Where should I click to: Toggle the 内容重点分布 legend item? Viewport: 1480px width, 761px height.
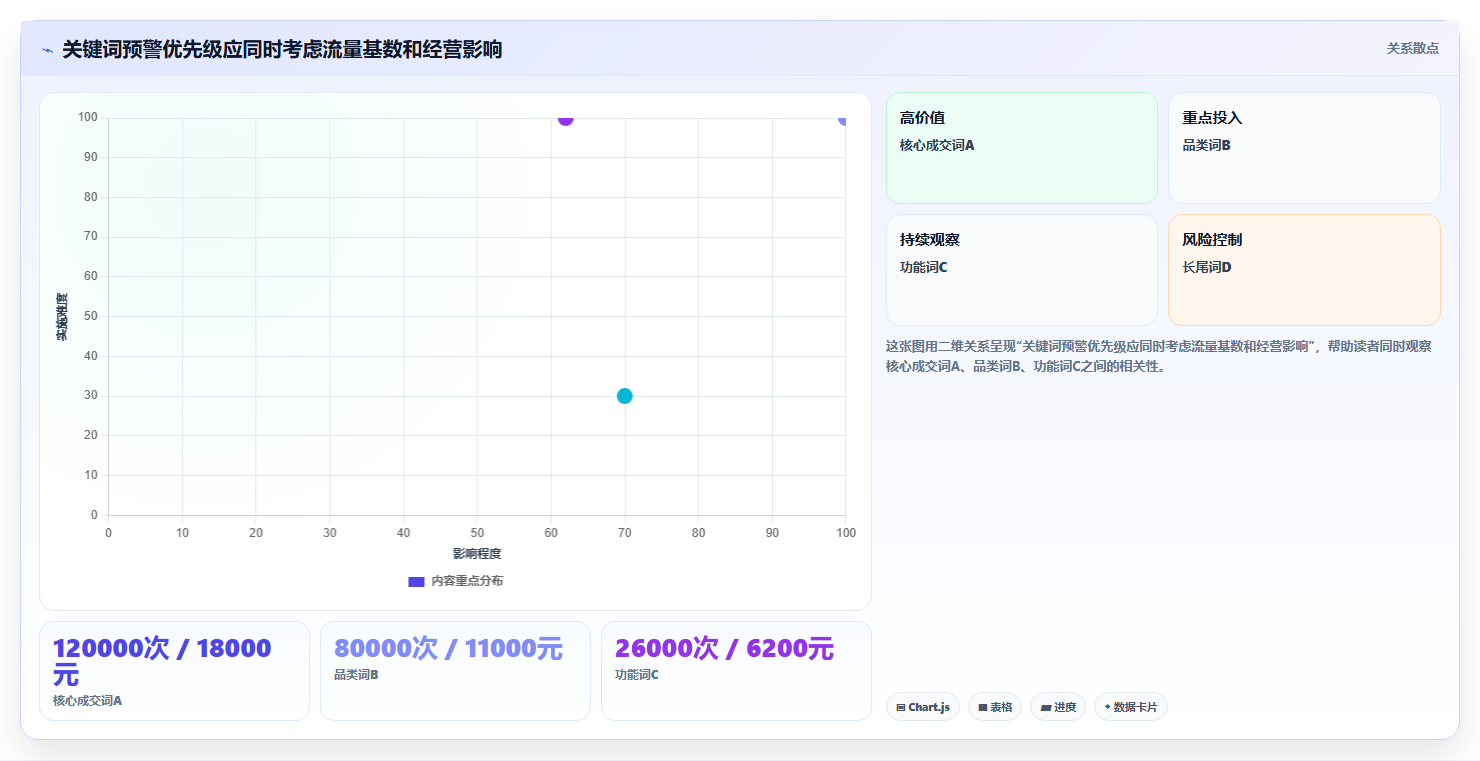pyautogui.click(x=455, y=581)
